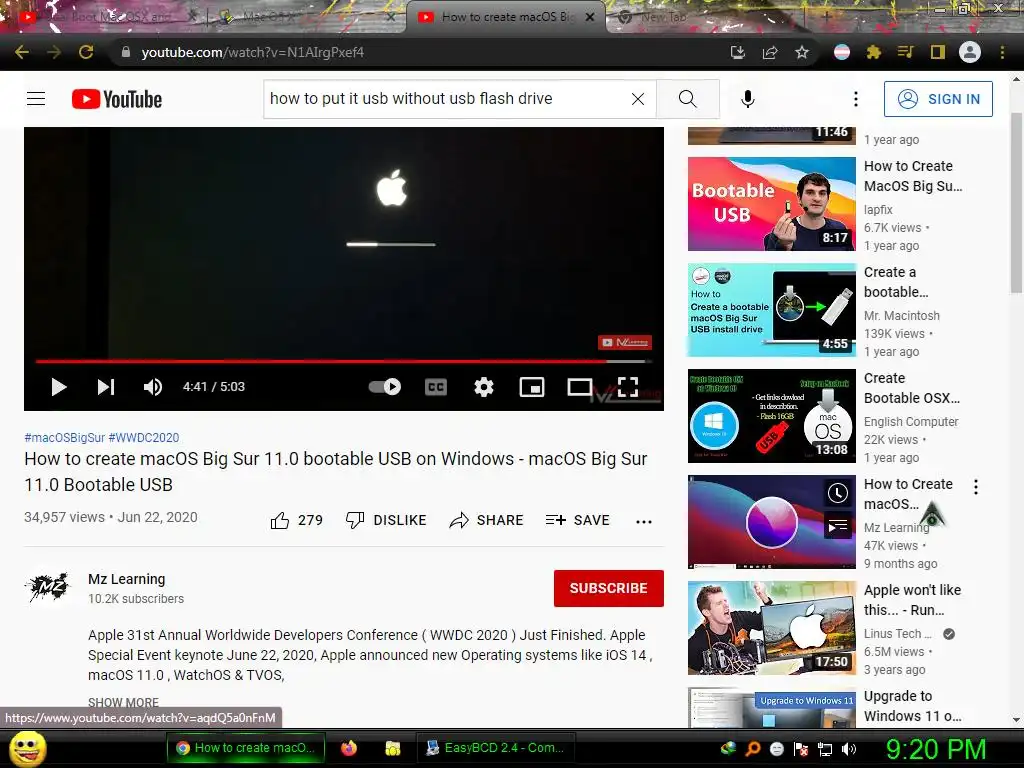Go to YouTube home via the logo
Viewport: 1024px width, 768px height.
point(117,99)
